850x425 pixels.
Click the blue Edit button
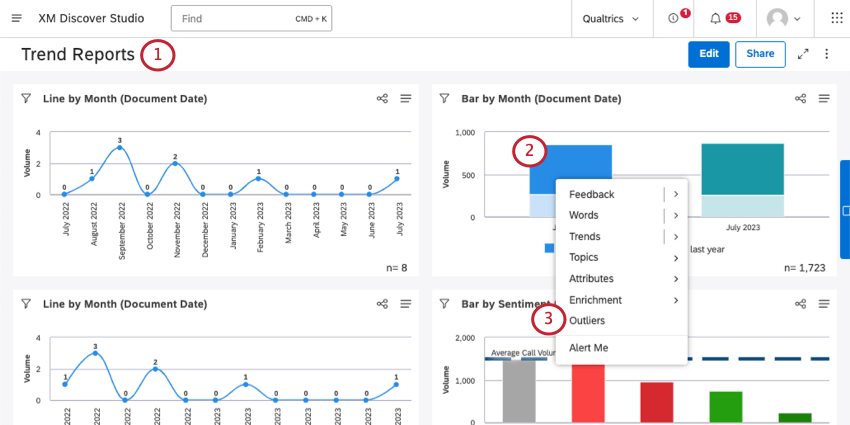coord(708,54)
